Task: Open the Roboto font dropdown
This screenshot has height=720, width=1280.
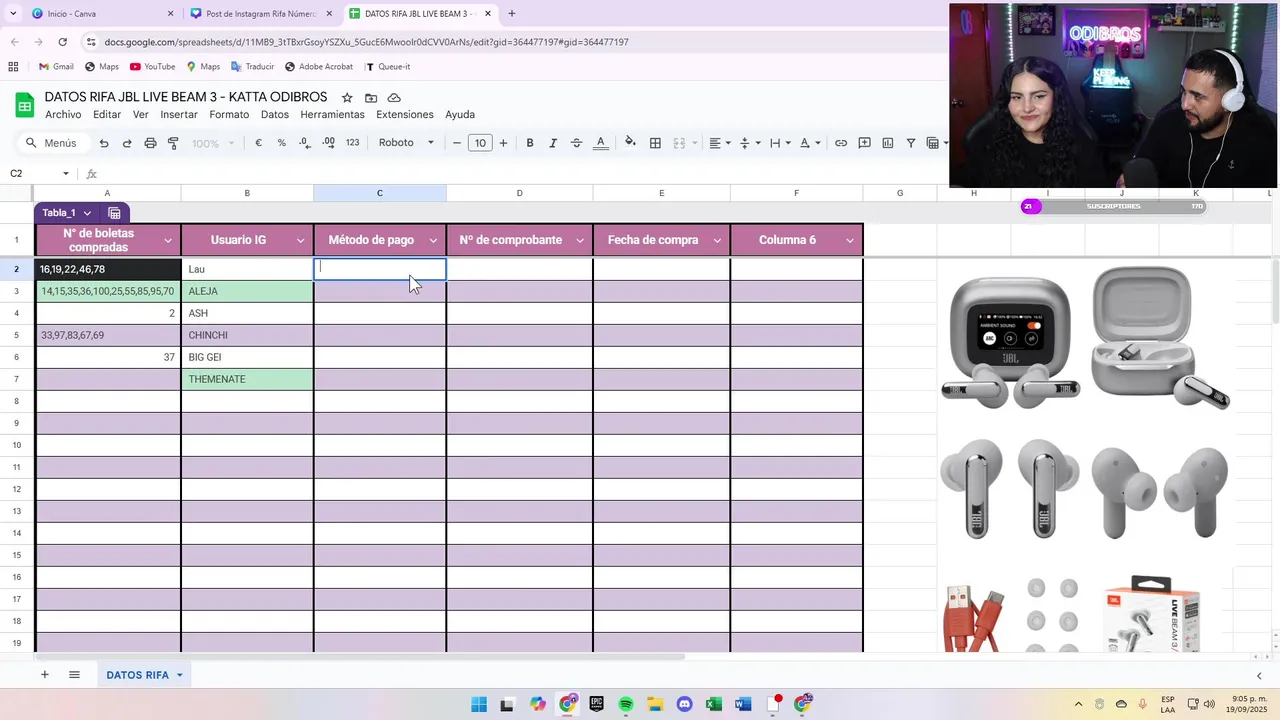Action: [x=406, y=143]
